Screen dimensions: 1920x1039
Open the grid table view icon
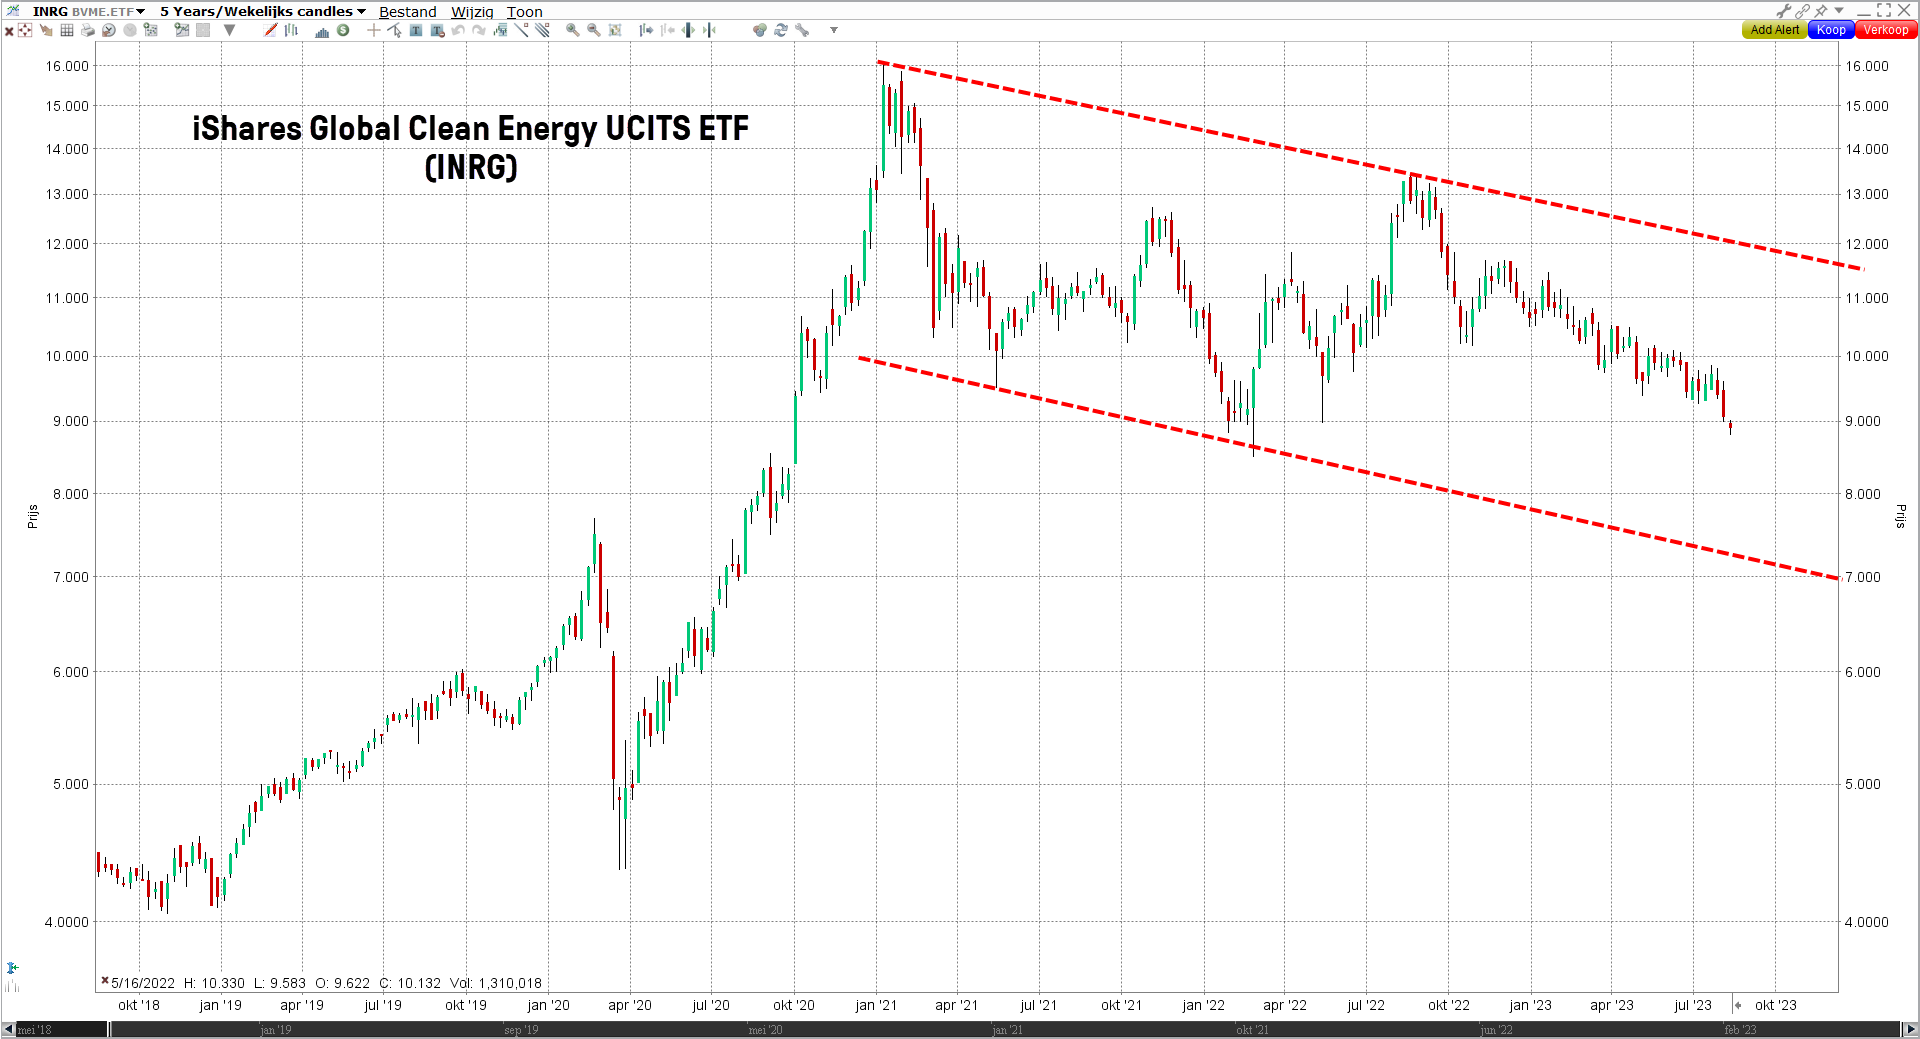tap(67, 30)
